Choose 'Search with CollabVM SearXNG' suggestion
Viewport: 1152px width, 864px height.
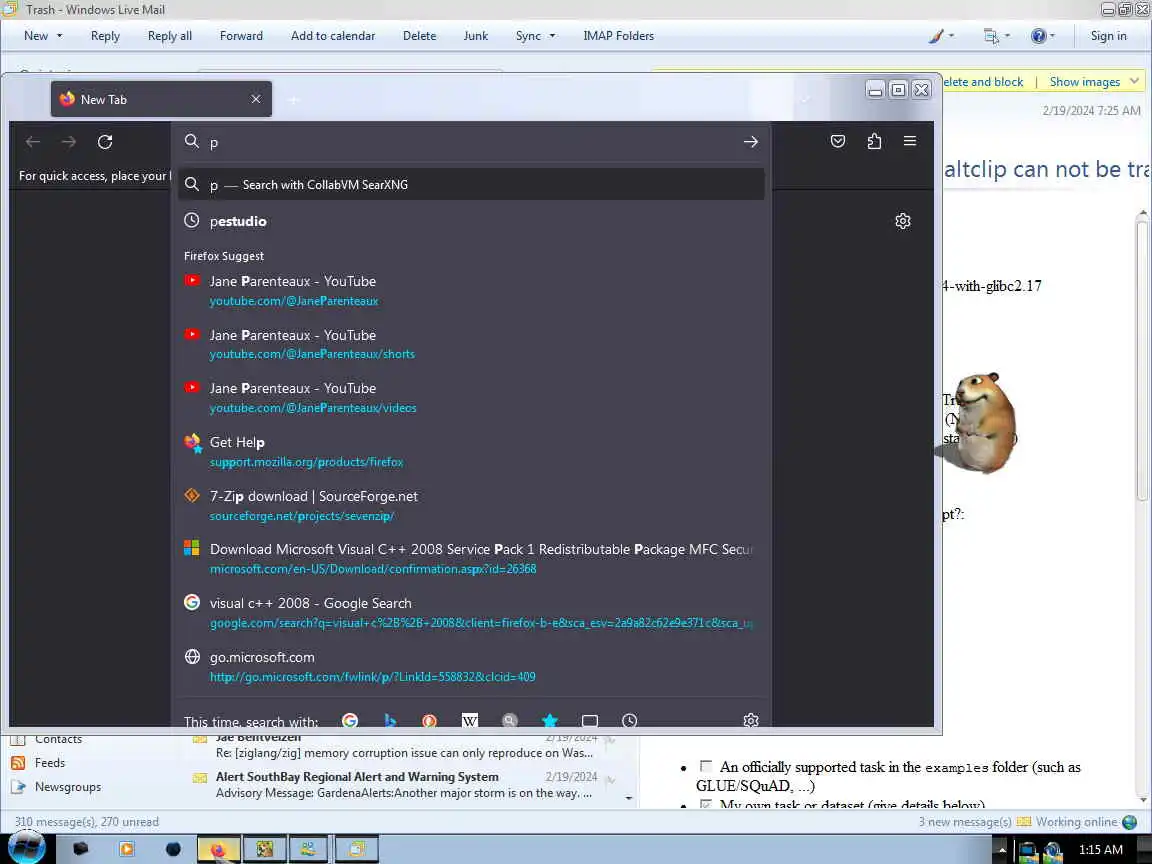pos(471,184)
